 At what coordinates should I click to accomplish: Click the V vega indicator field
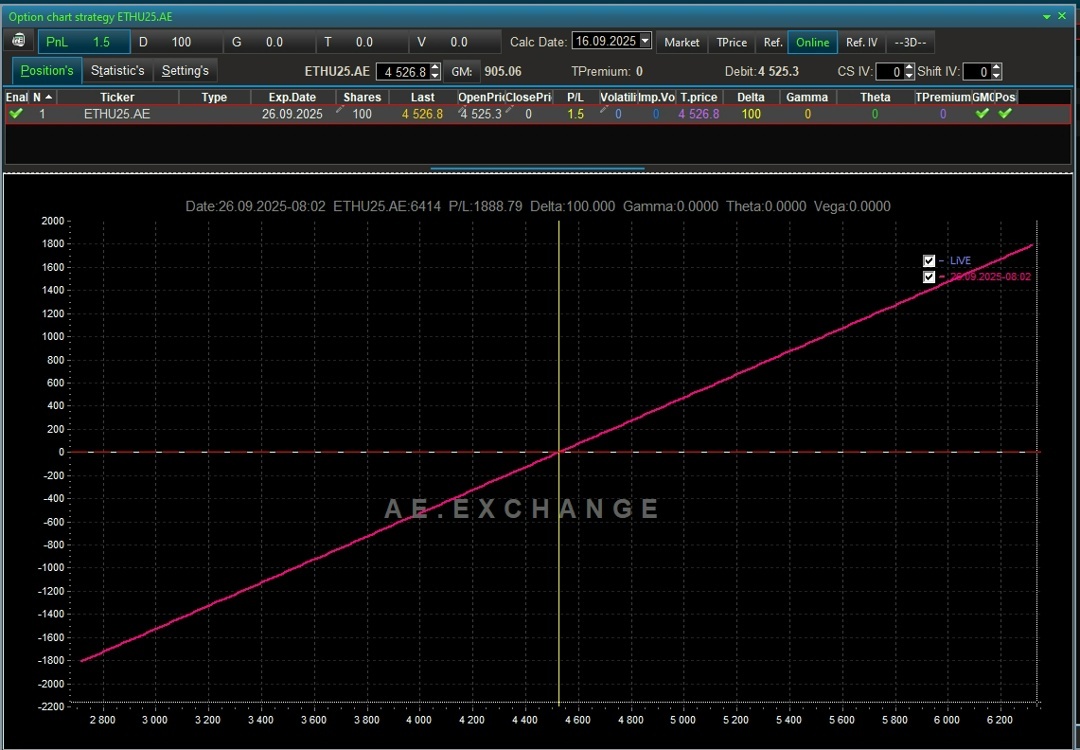point(456,42)
